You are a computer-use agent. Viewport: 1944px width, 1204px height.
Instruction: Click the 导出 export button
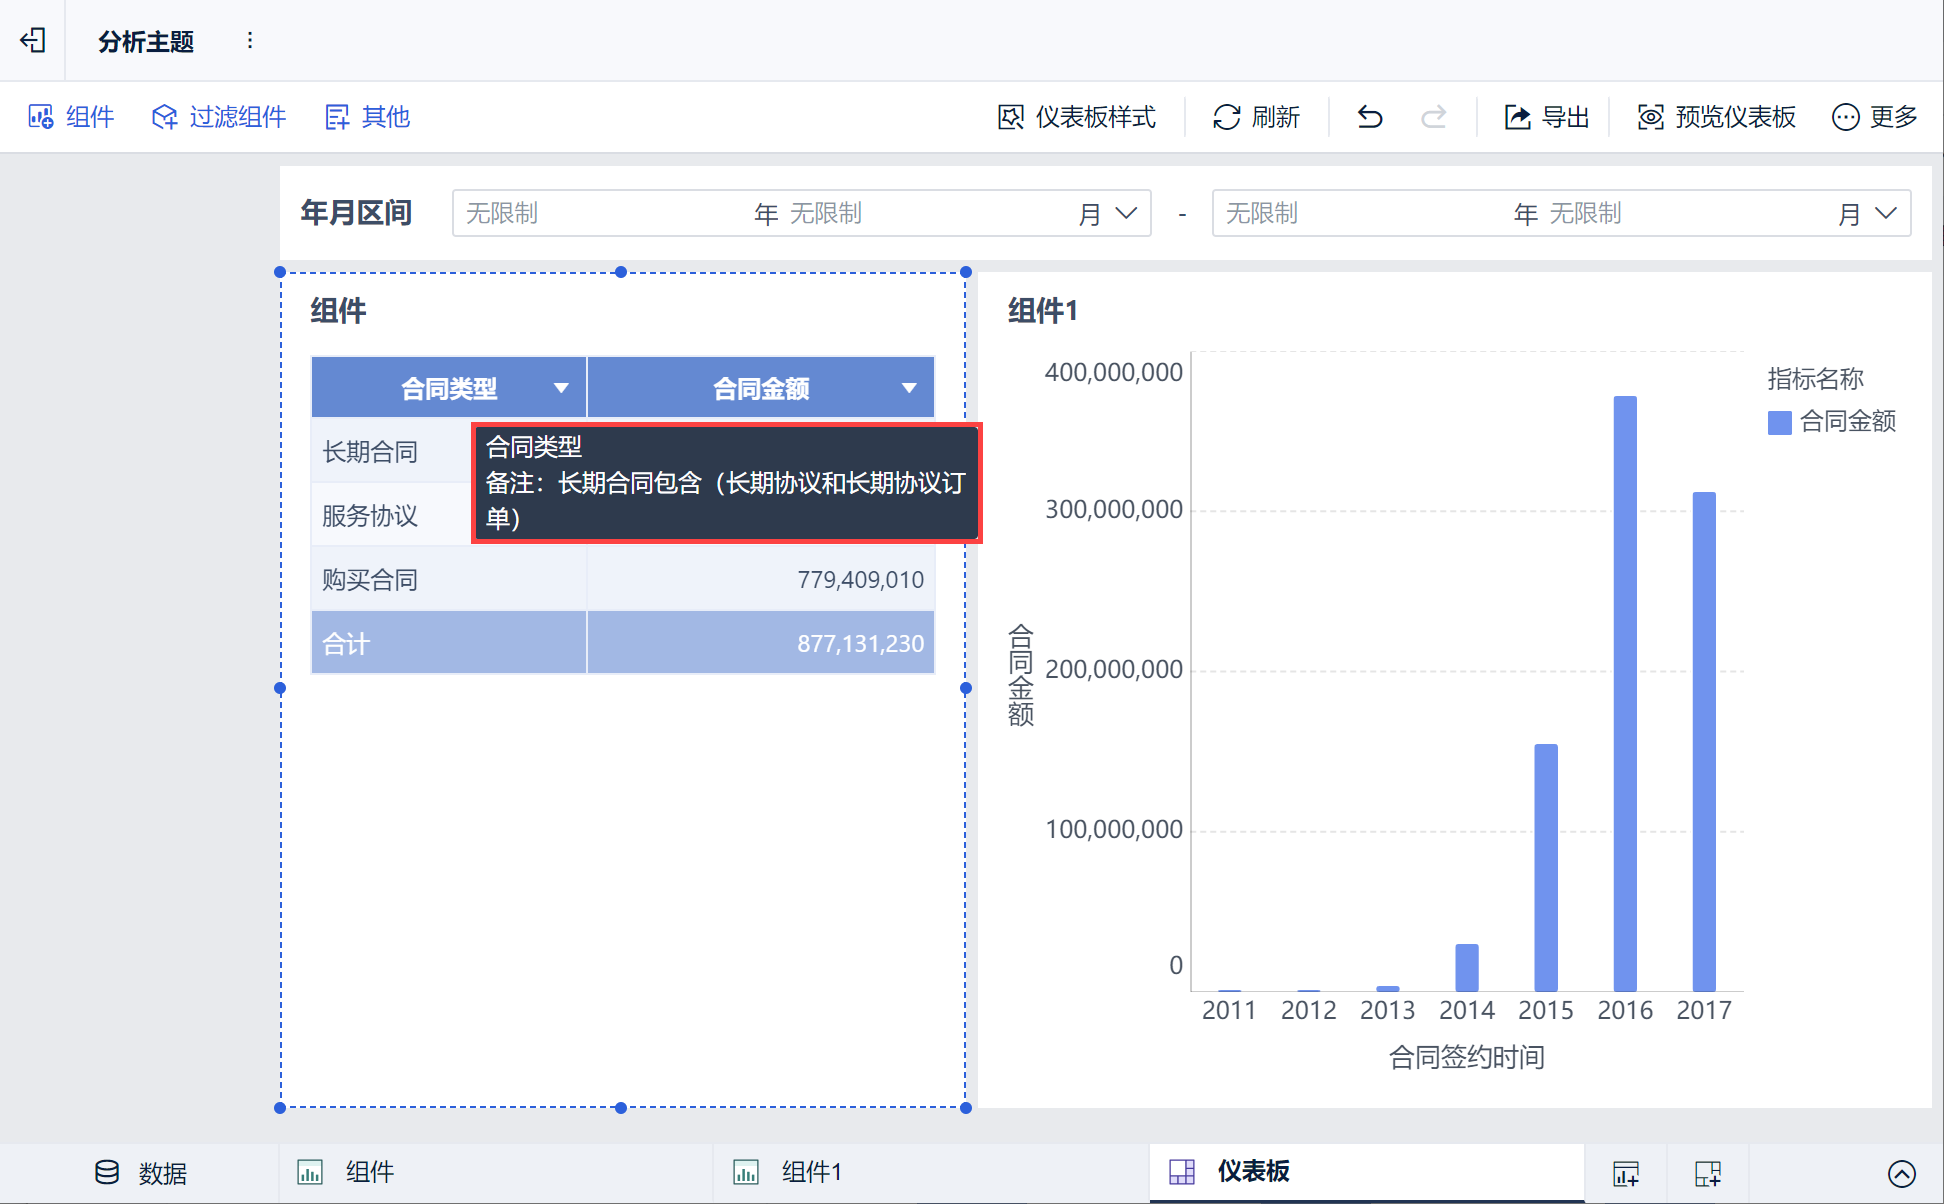pos(1546,117)
